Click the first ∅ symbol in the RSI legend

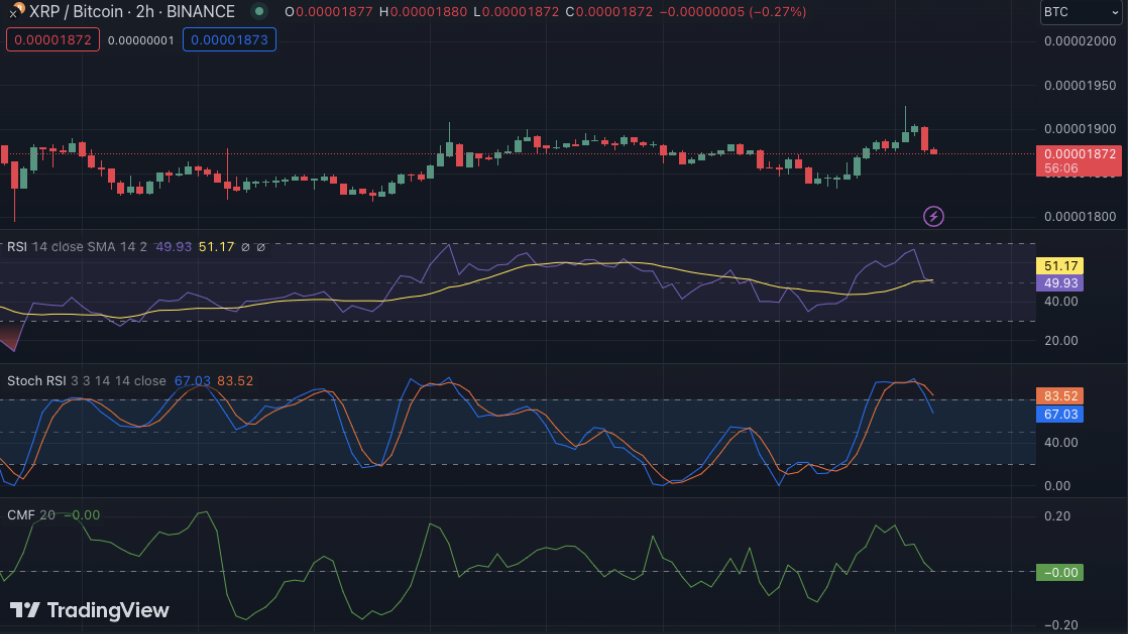pos(245,247)
